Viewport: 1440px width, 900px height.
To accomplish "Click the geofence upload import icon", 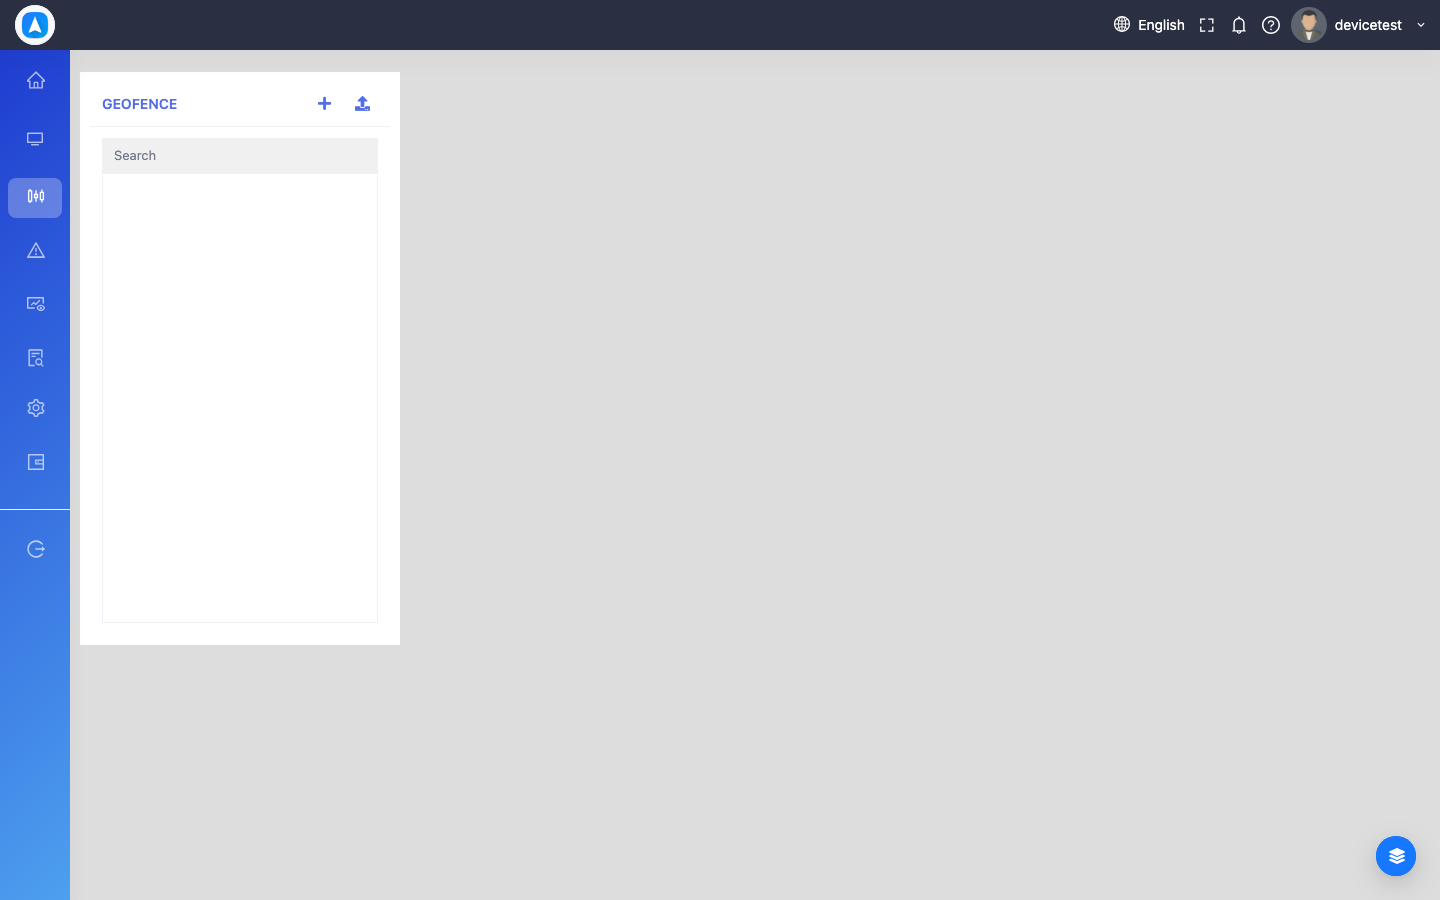I will coord(362,103).
